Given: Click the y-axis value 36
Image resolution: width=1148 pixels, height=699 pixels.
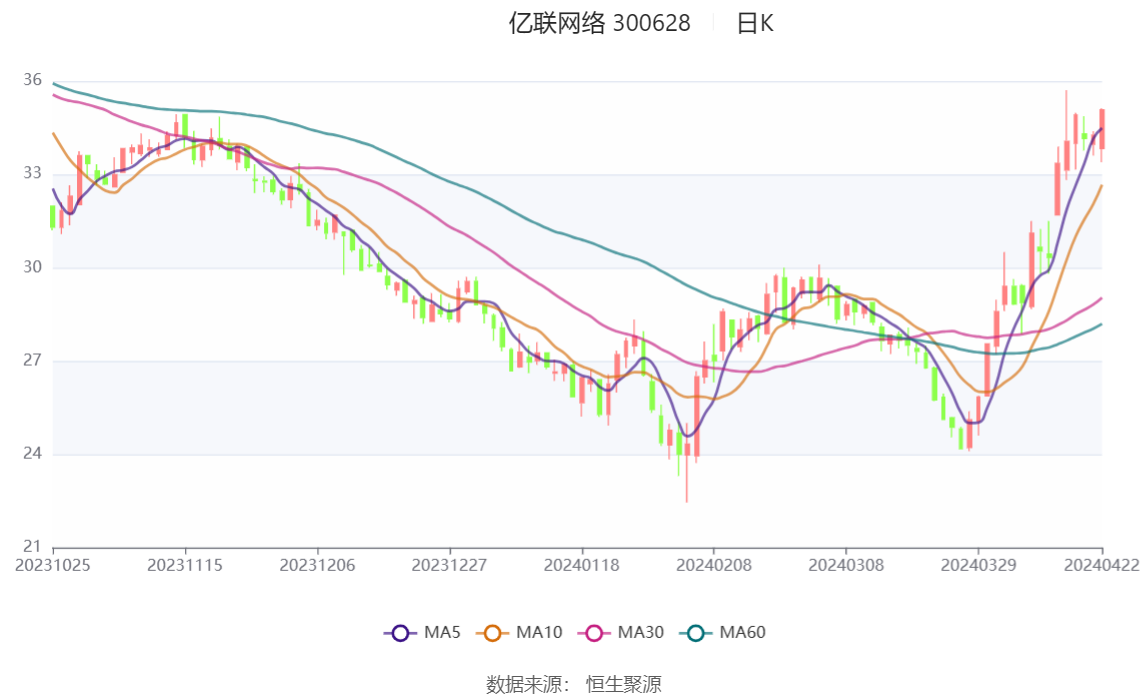Looking at the screenshot, I should tap(32, 80).
